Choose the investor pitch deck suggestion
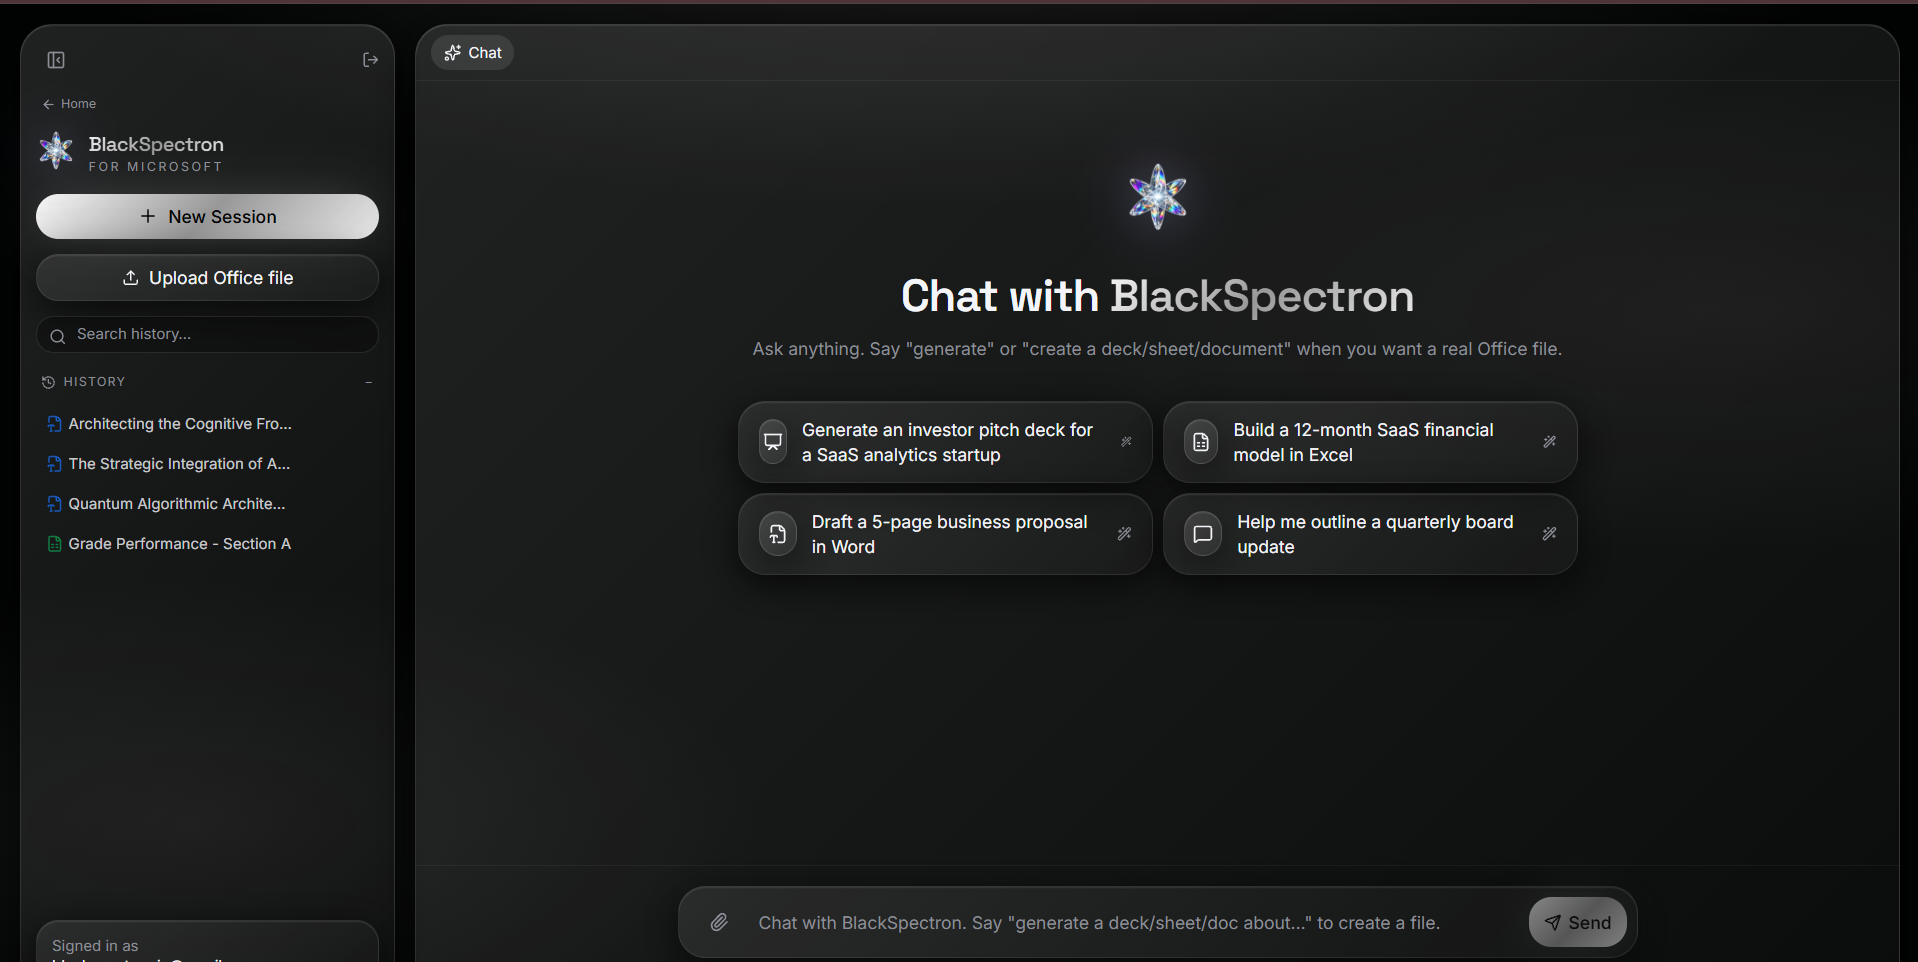This screenshot has width=1918, height=962. 945,442
